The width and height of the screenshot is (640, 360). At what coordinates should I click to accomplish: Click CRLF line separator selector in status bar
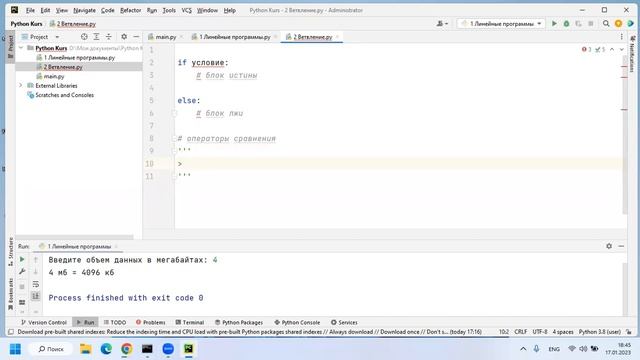(x=520, y=332)
